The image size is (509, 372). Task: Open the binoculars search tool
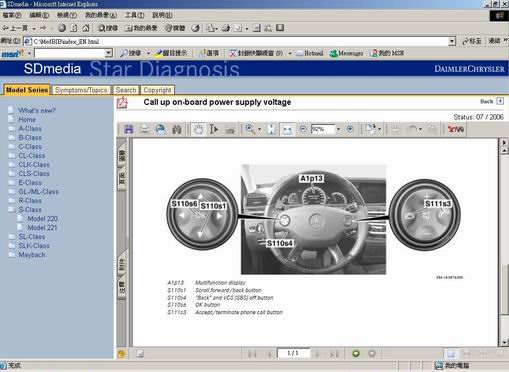(x=177, y=129)
